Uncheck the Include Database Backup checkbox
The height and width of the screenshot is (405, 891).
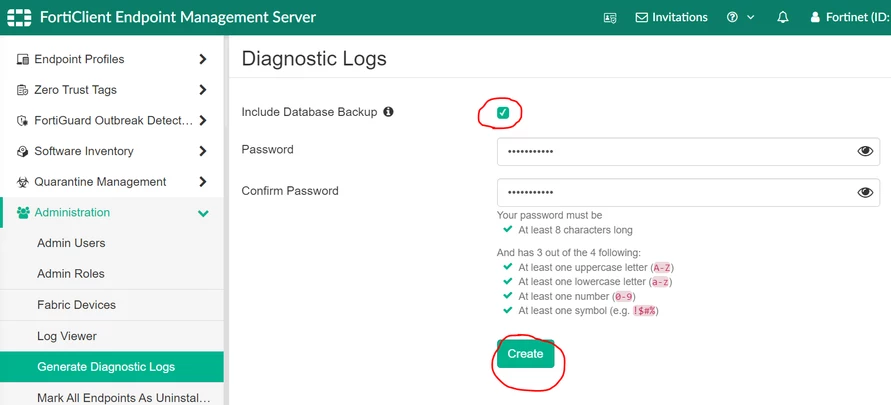(x=502, y=112)
